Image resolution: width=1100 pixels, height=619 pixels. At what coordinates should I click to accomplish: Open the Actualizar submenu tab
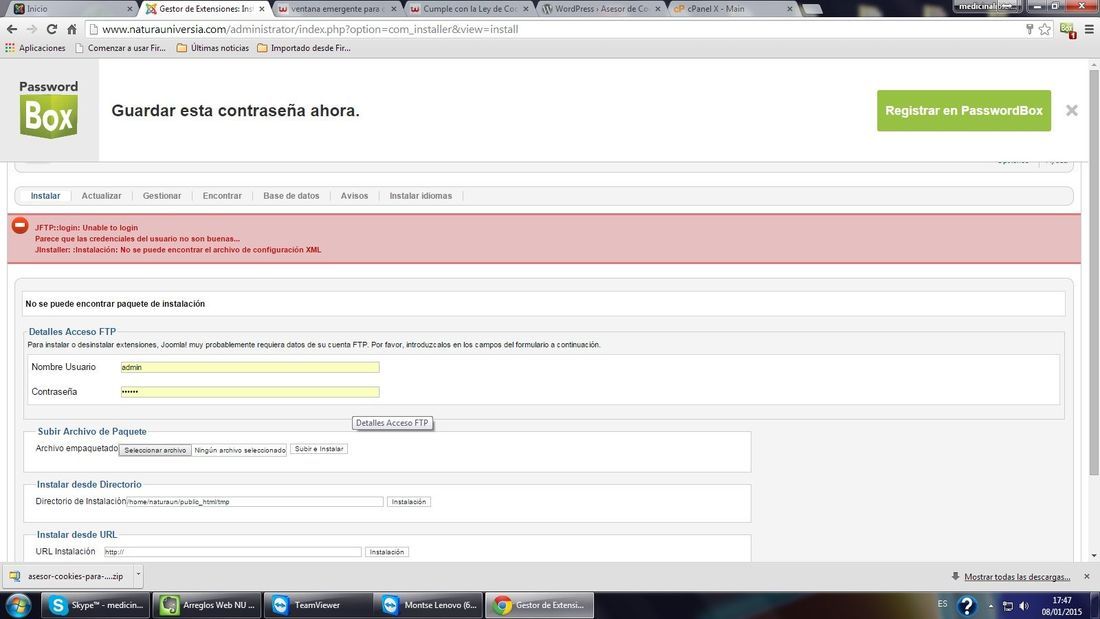tap(101, 196)
